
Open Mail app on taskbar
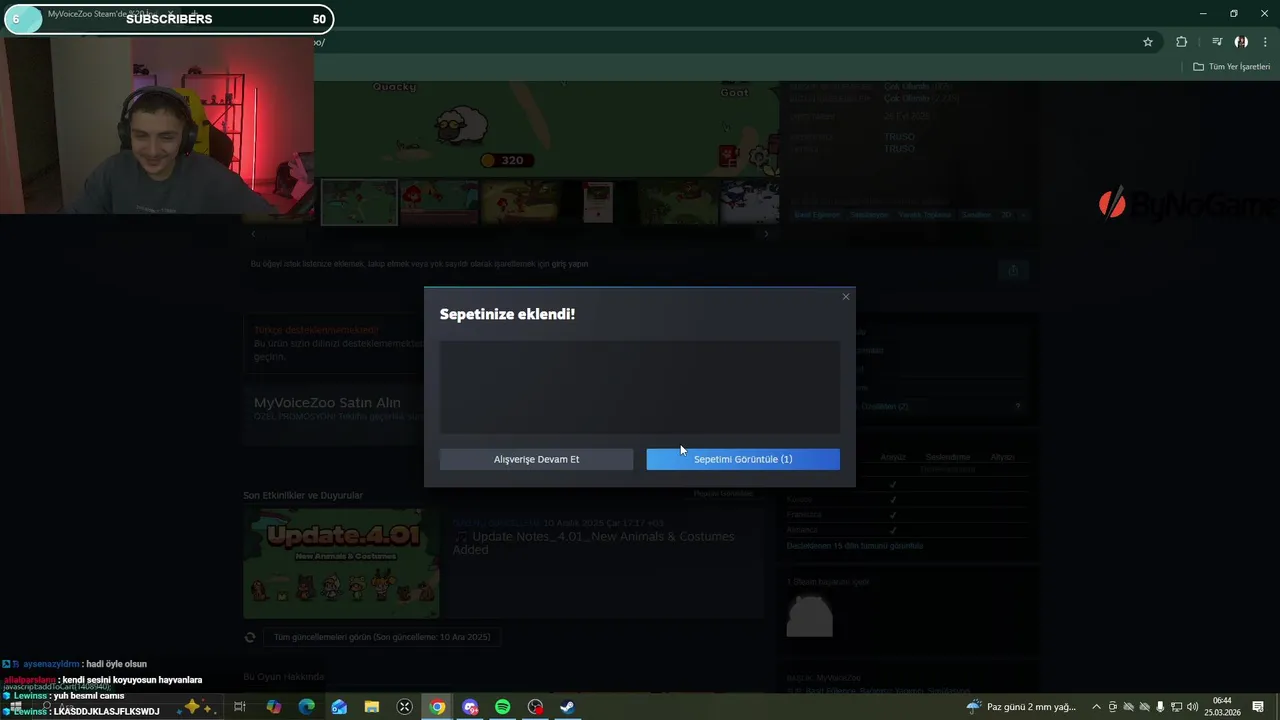tap(339, 707)
